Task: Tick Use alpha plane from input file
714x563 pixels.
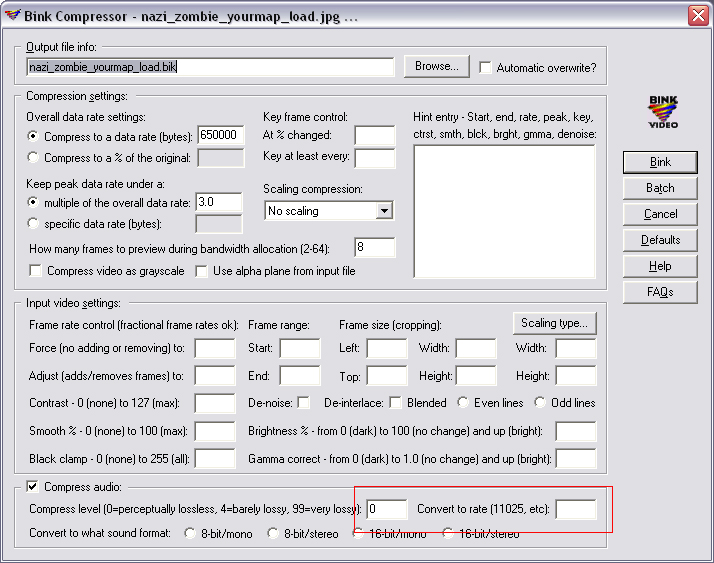Action: [201, 271]
